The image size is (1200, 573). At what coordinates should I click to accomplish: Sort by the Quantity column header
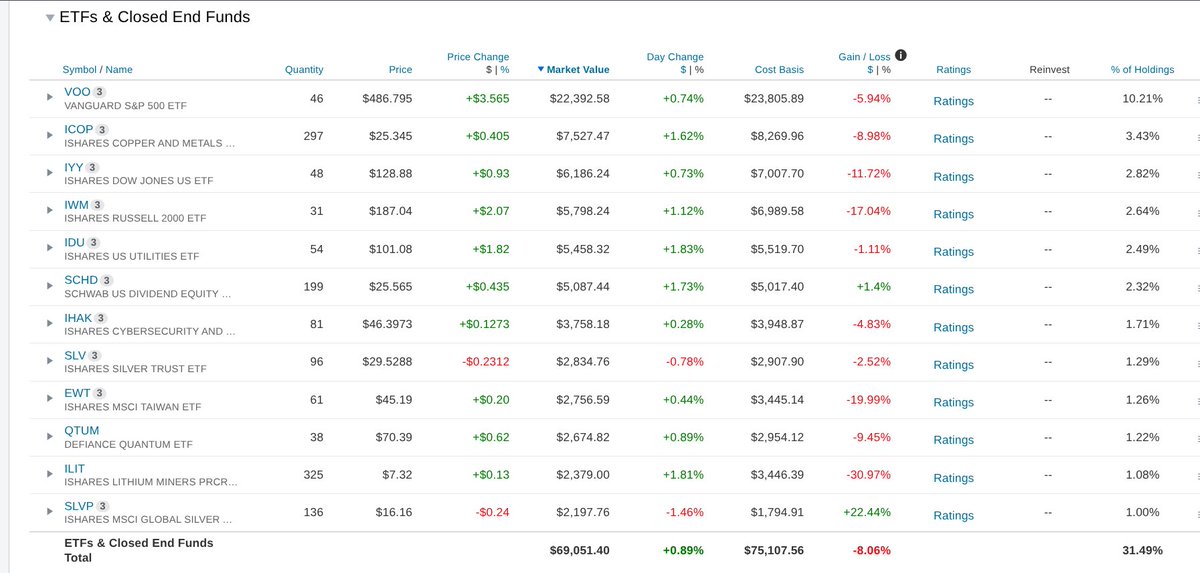click(x=304, y=70)
